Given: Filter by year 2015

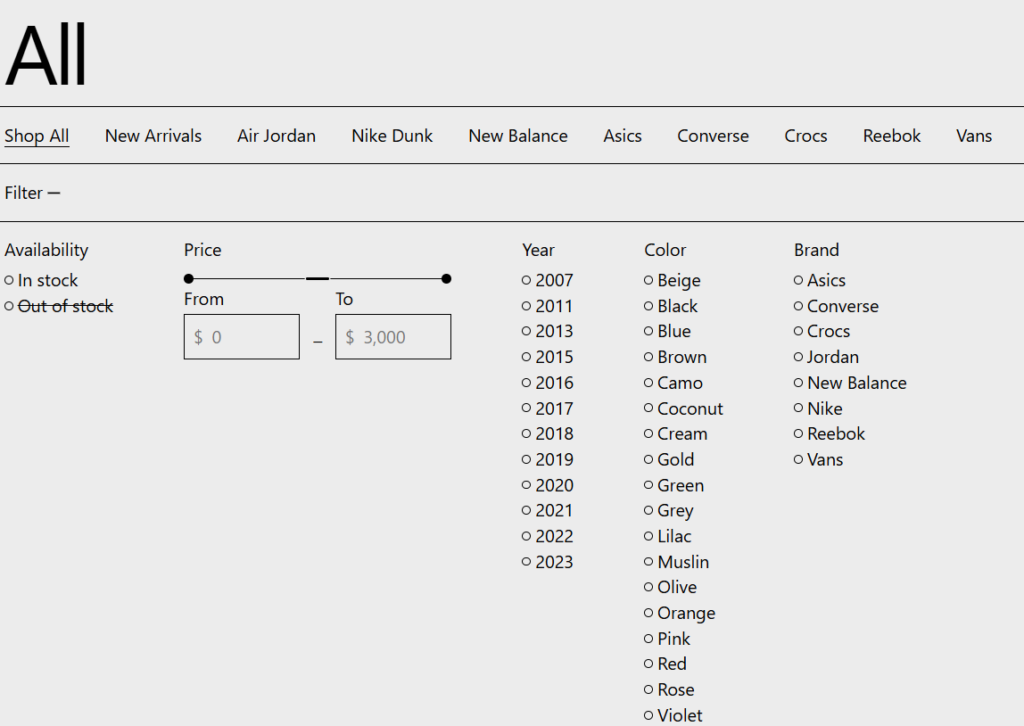Looking at the screenshot, I should click(547, 357).
